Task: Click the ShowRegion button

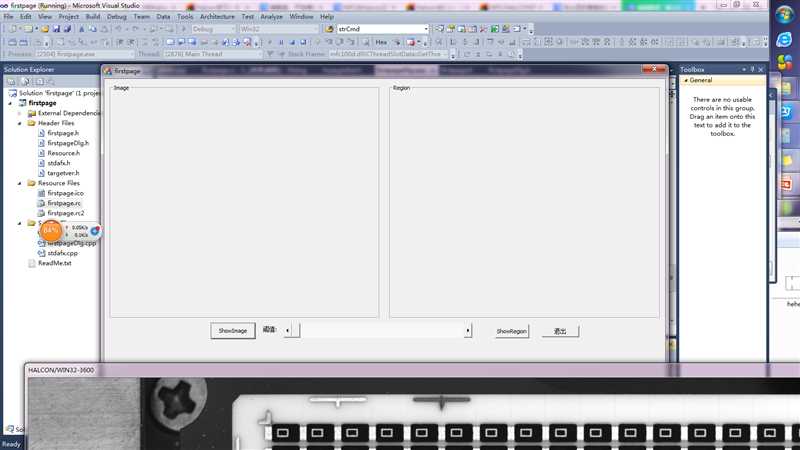Action: point(512,332)
